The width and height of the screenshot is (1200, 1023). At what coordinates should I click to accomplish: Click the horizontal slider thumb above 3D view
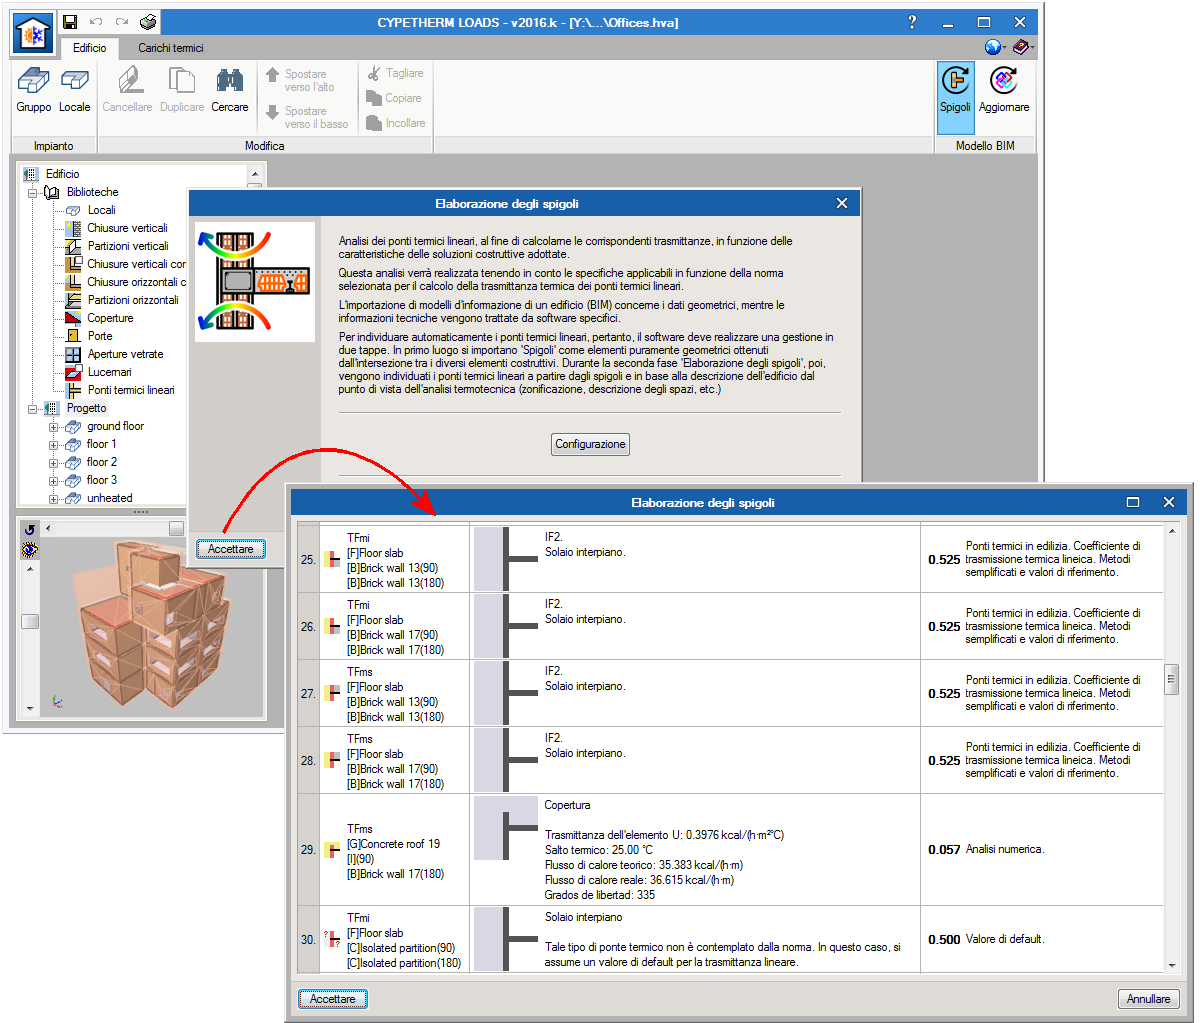[x=176, y=528]
